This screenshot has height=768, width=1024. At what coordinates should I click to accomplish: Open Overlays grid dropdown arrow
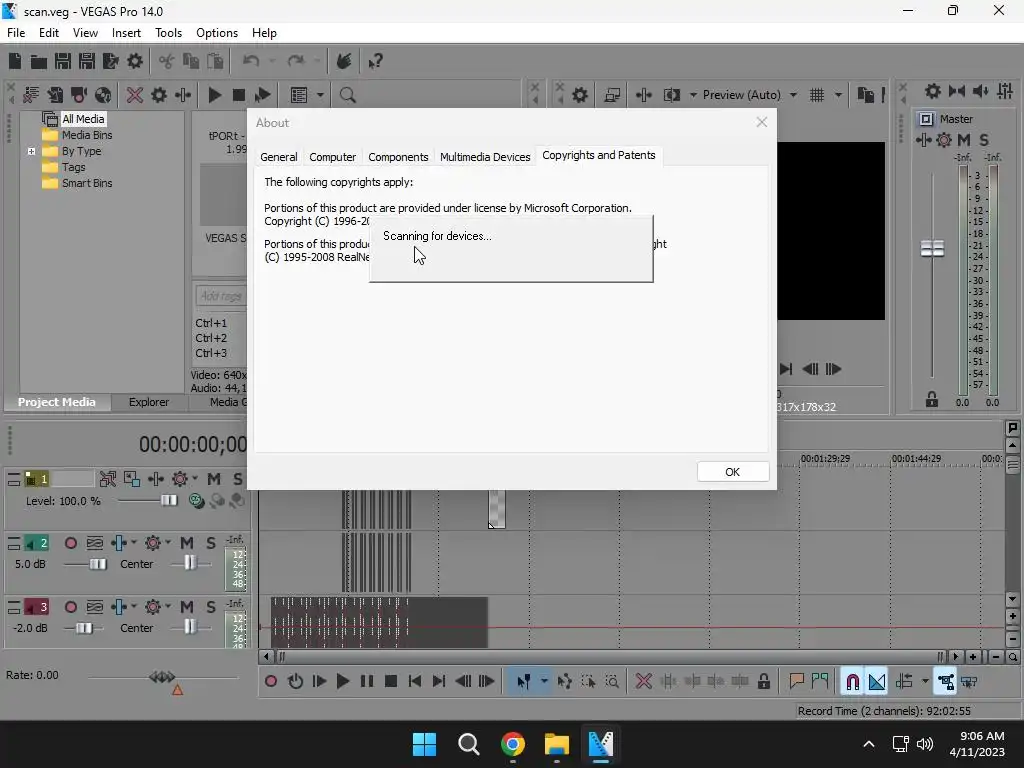pos(839,95)
